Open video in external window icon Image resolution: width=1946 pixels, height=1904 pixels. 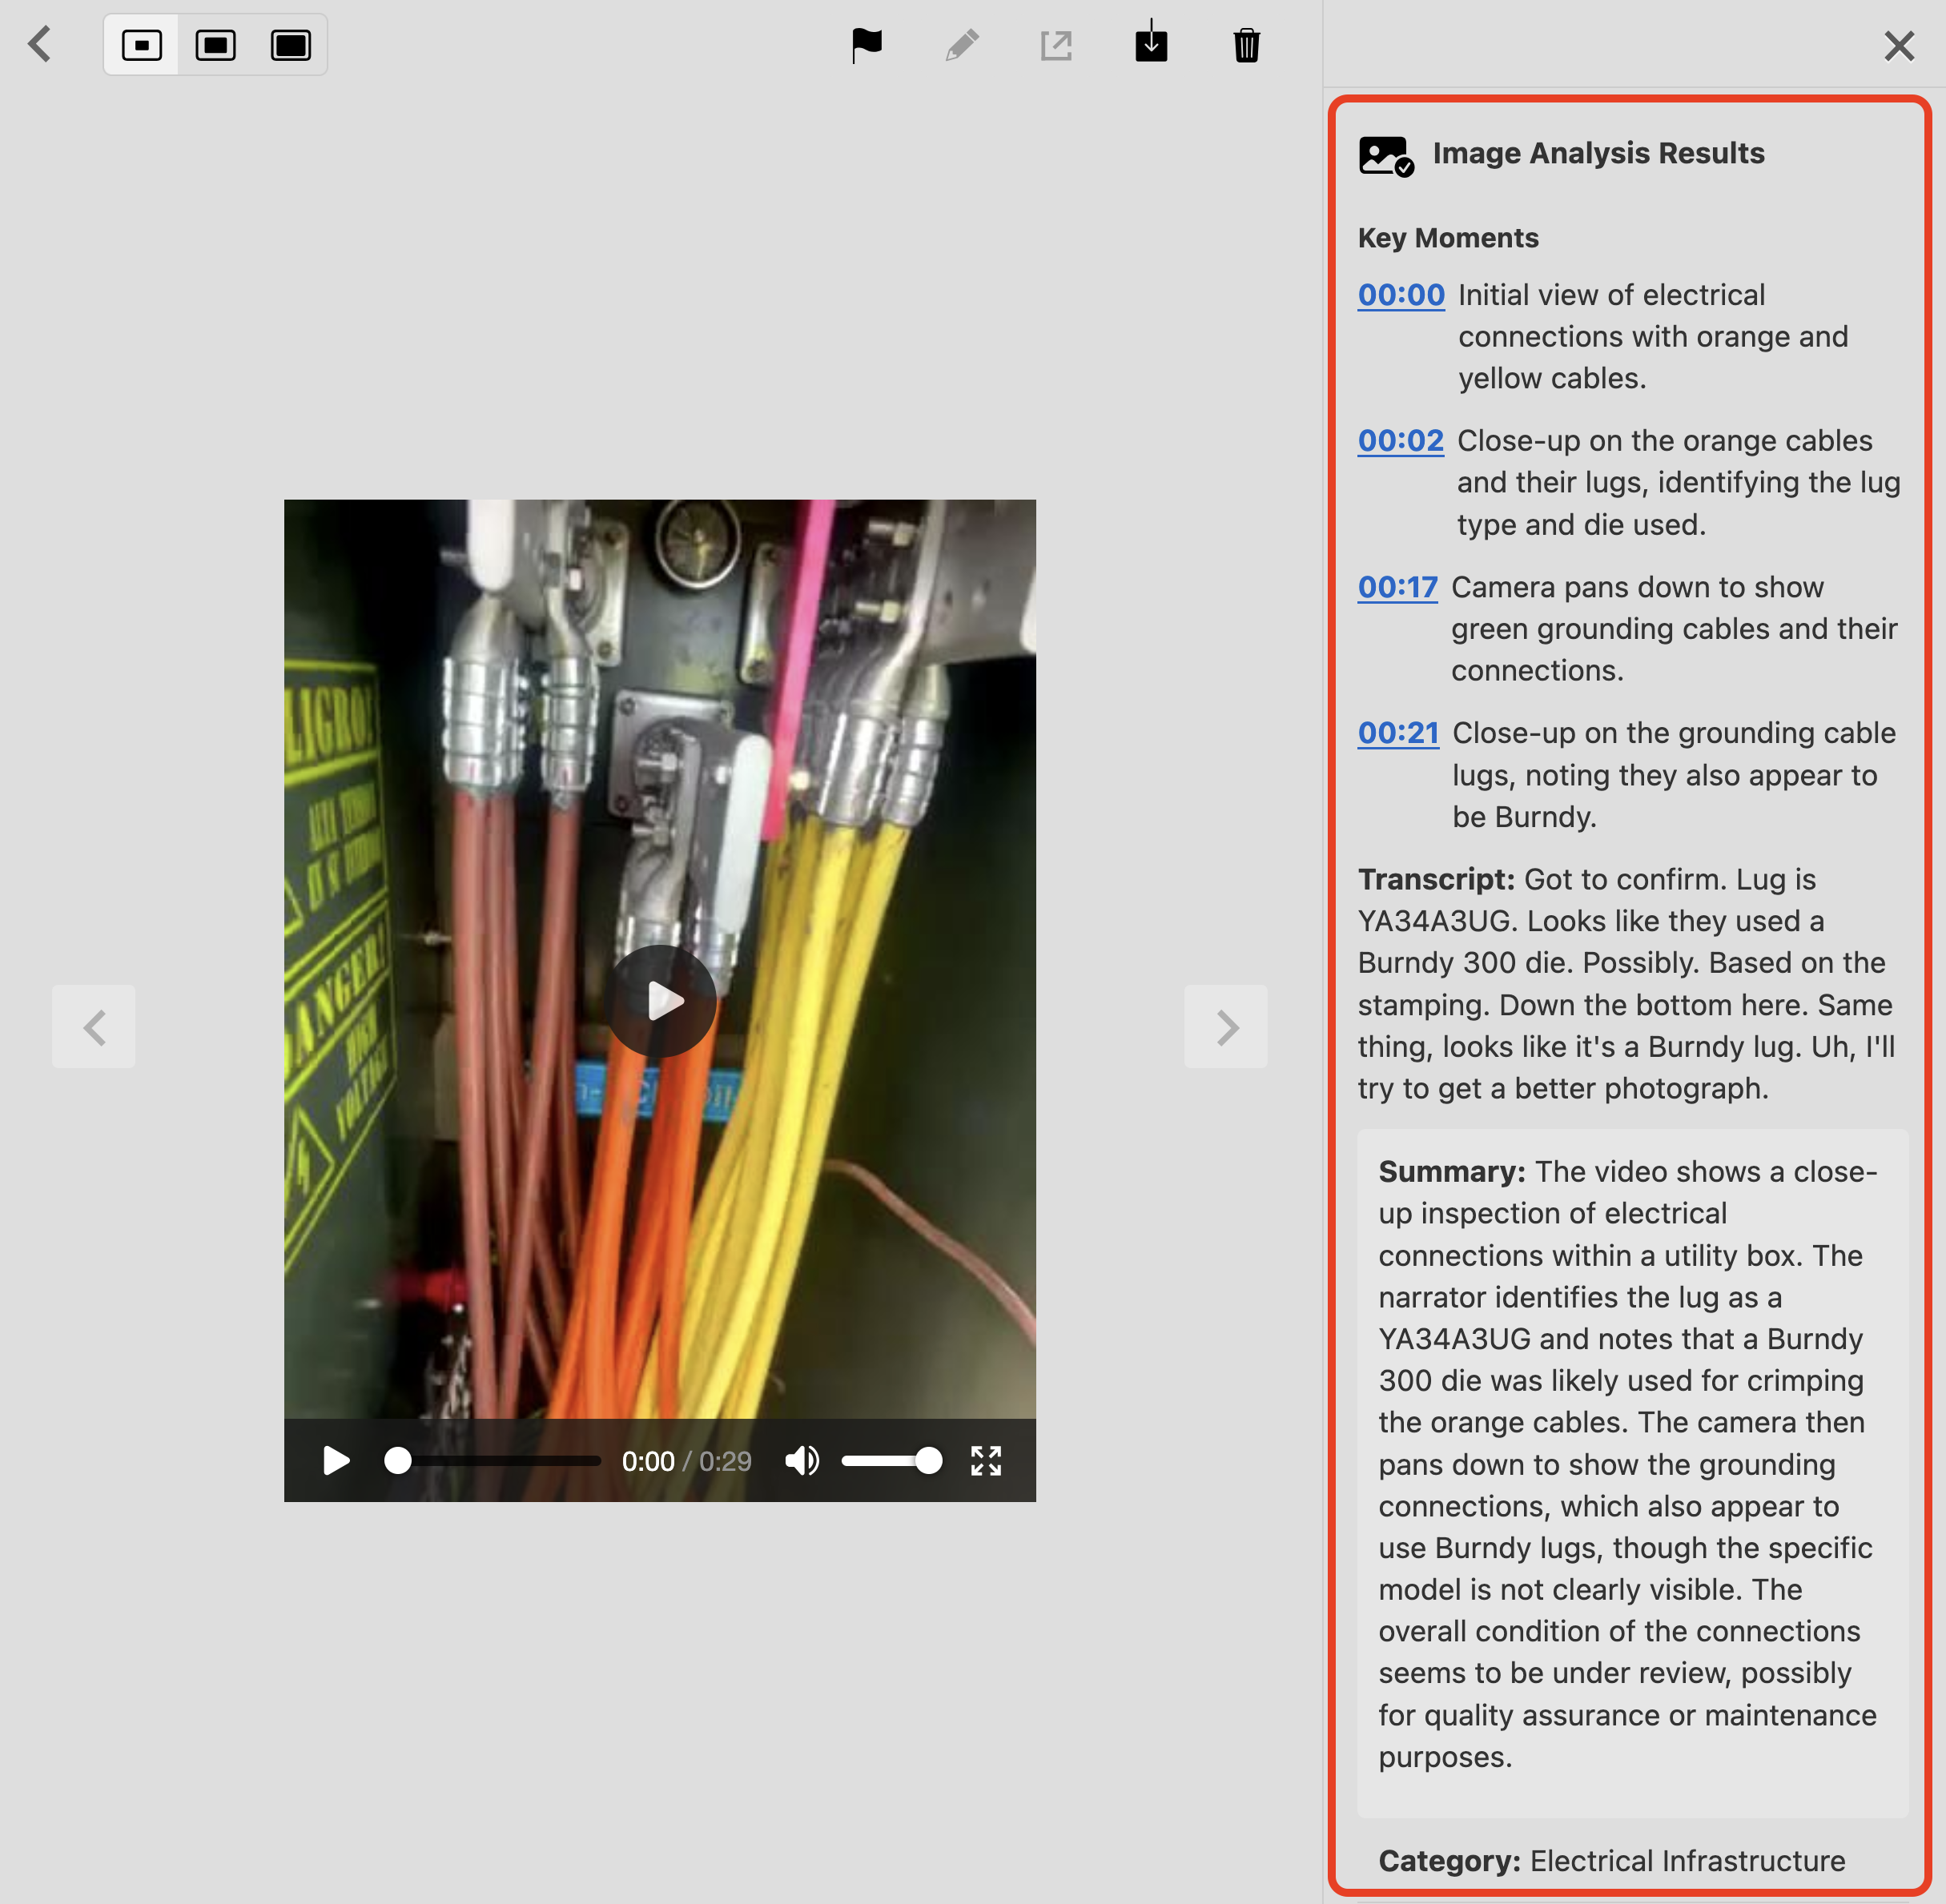coord(1056,45)
